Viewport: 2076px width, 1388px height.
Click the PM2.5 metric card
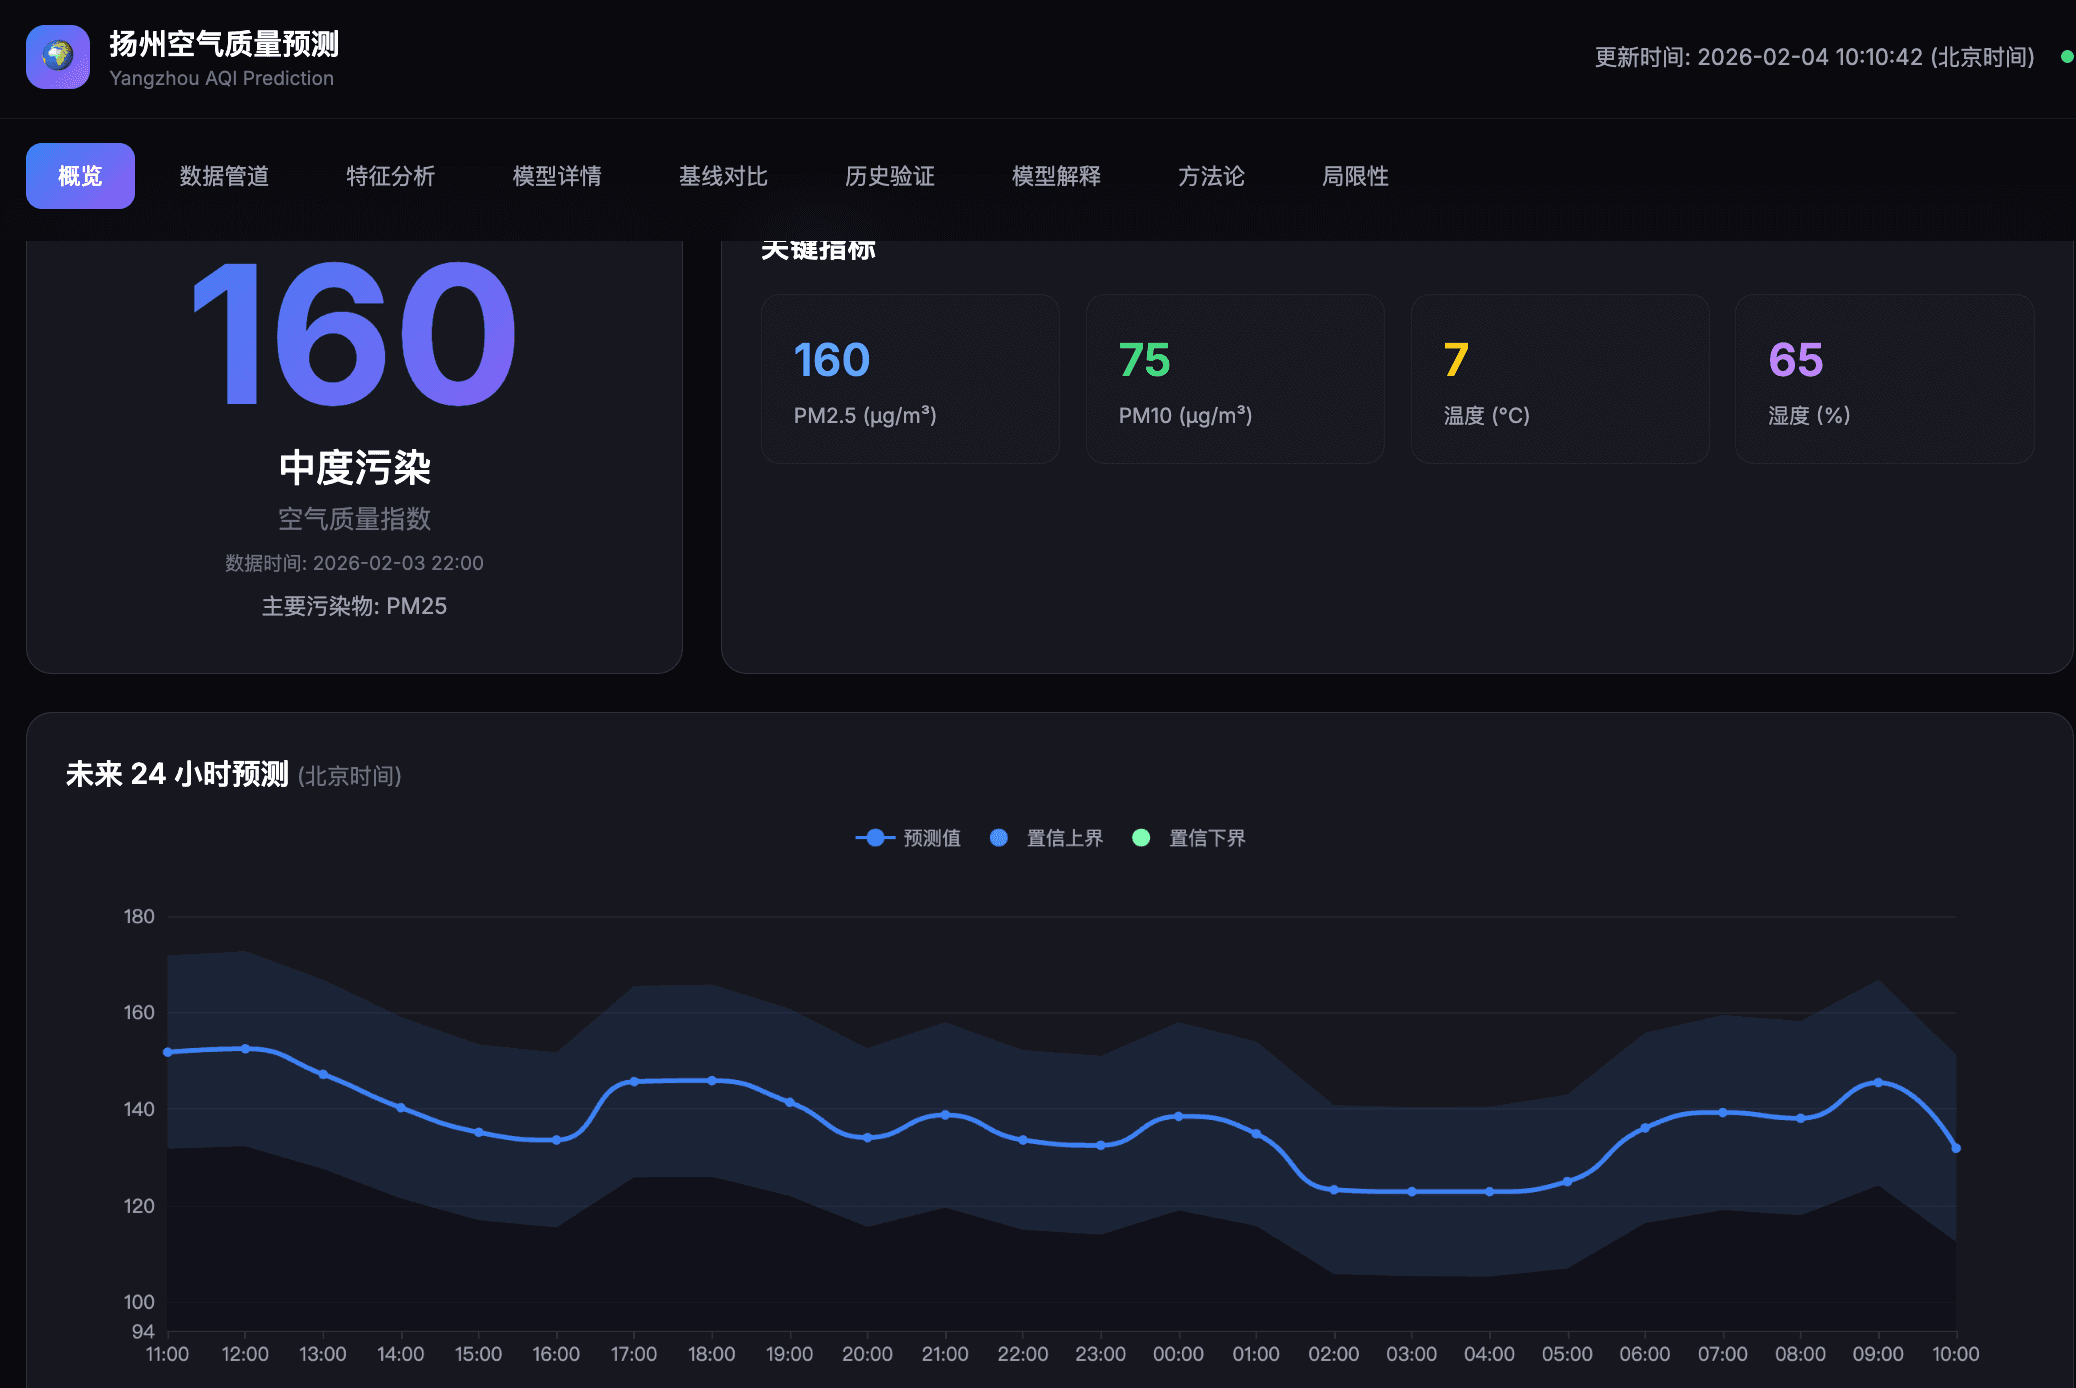click(x=909, y=379)
